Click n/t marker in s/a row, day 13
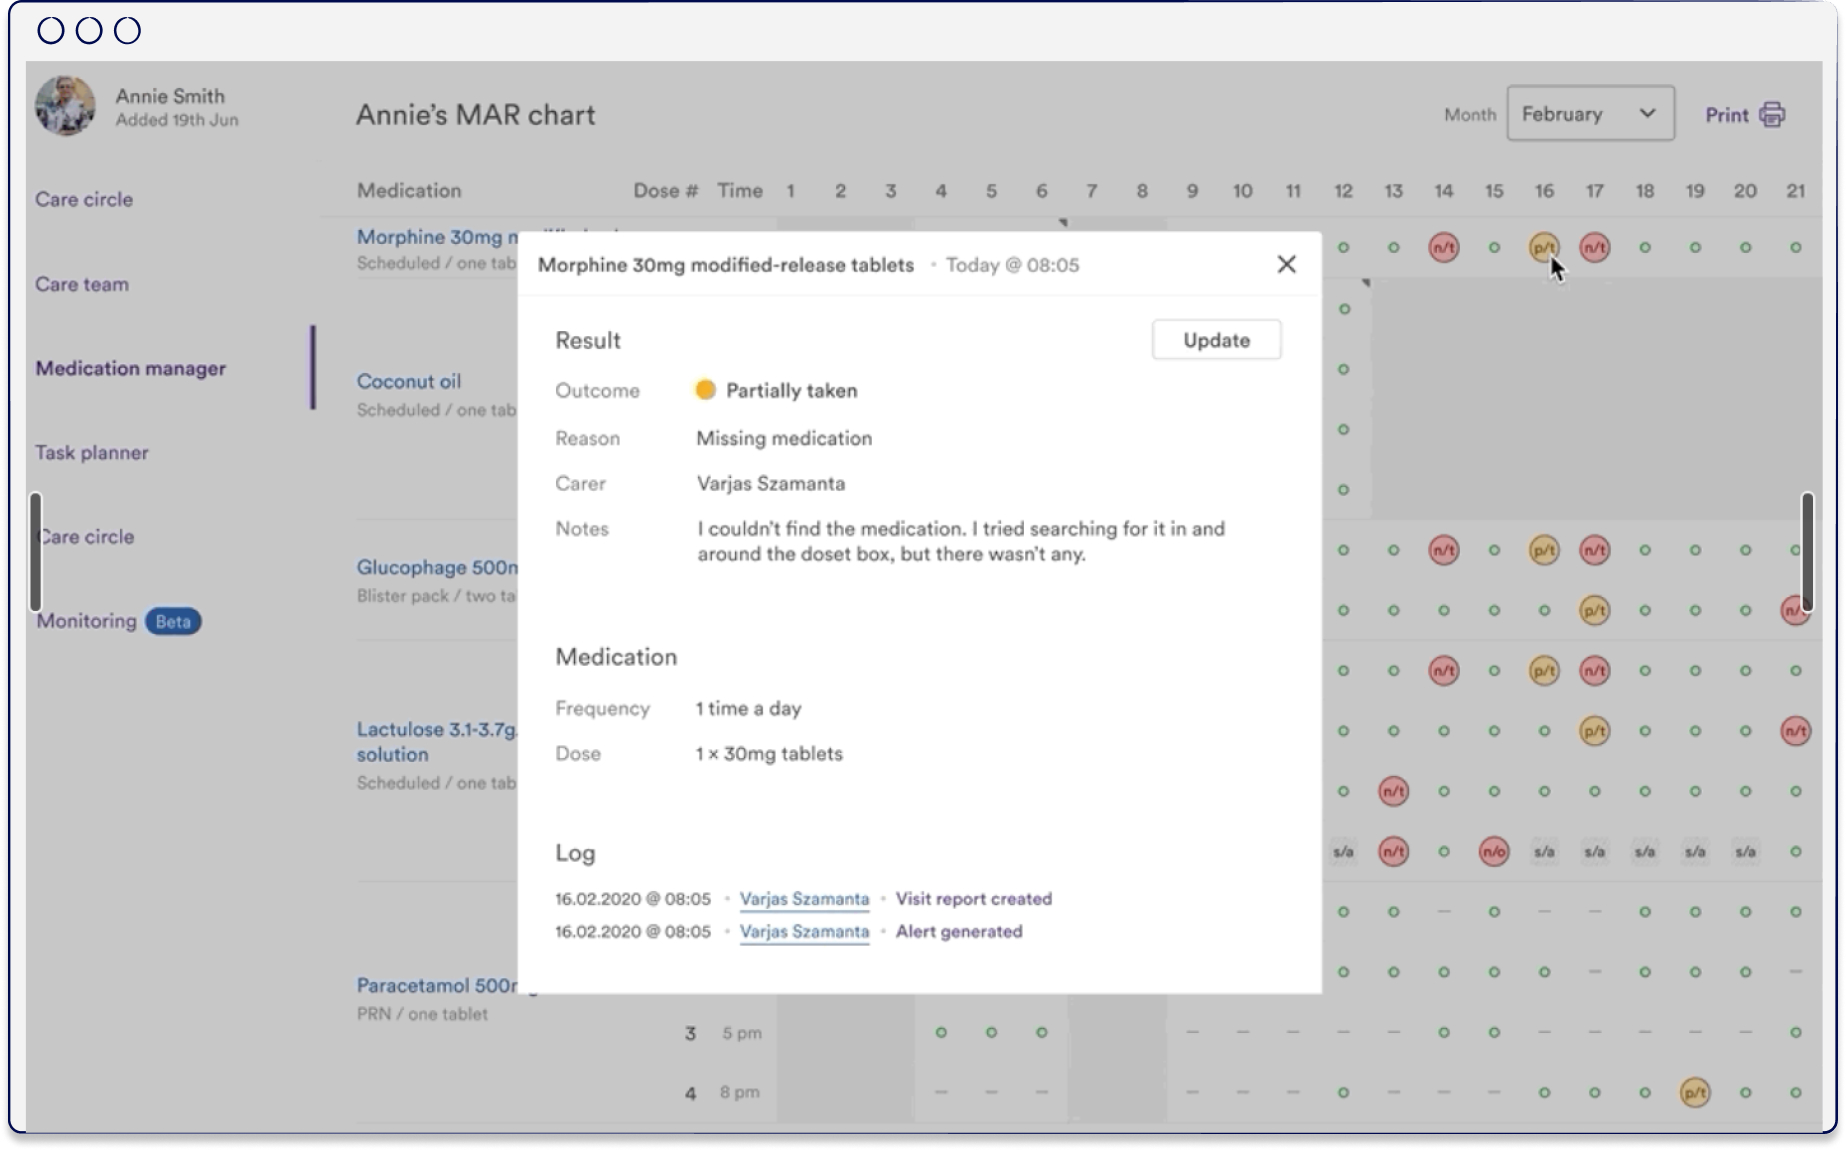This screenshot has height=1150, width=1846. pos(1393,851)
